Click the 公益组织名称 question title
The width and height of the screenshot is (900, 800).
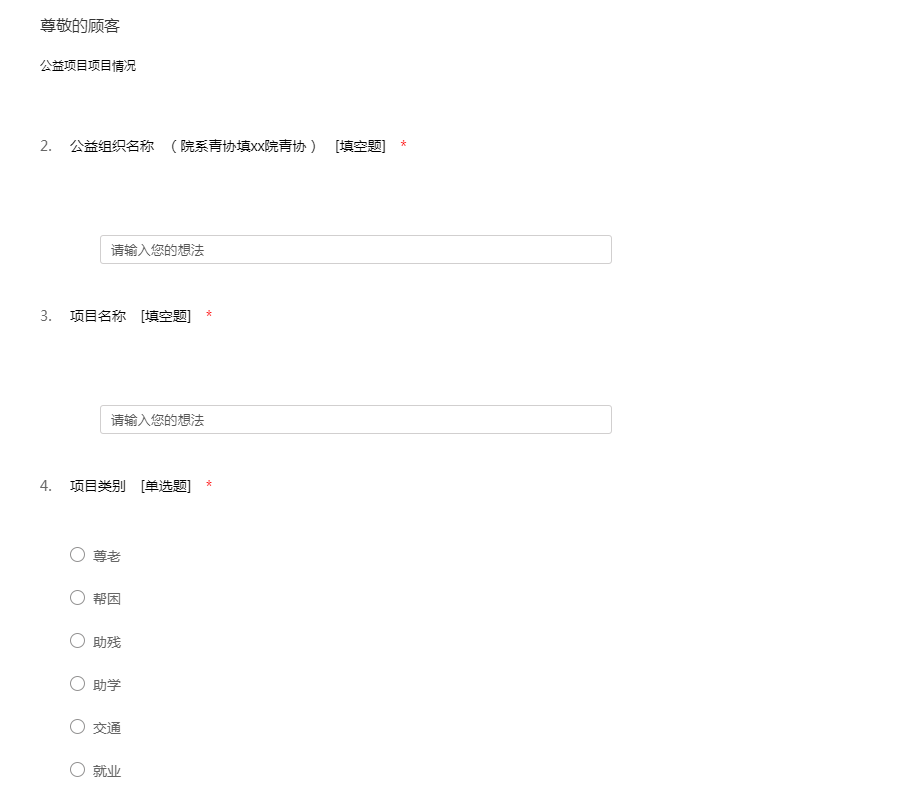pos(112,146)
